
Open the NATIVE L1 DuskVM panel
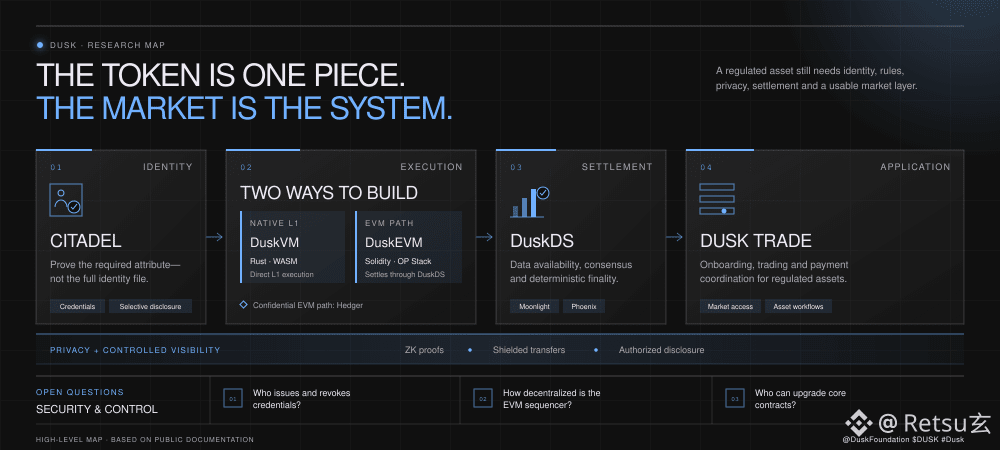[x=293, y=247]
